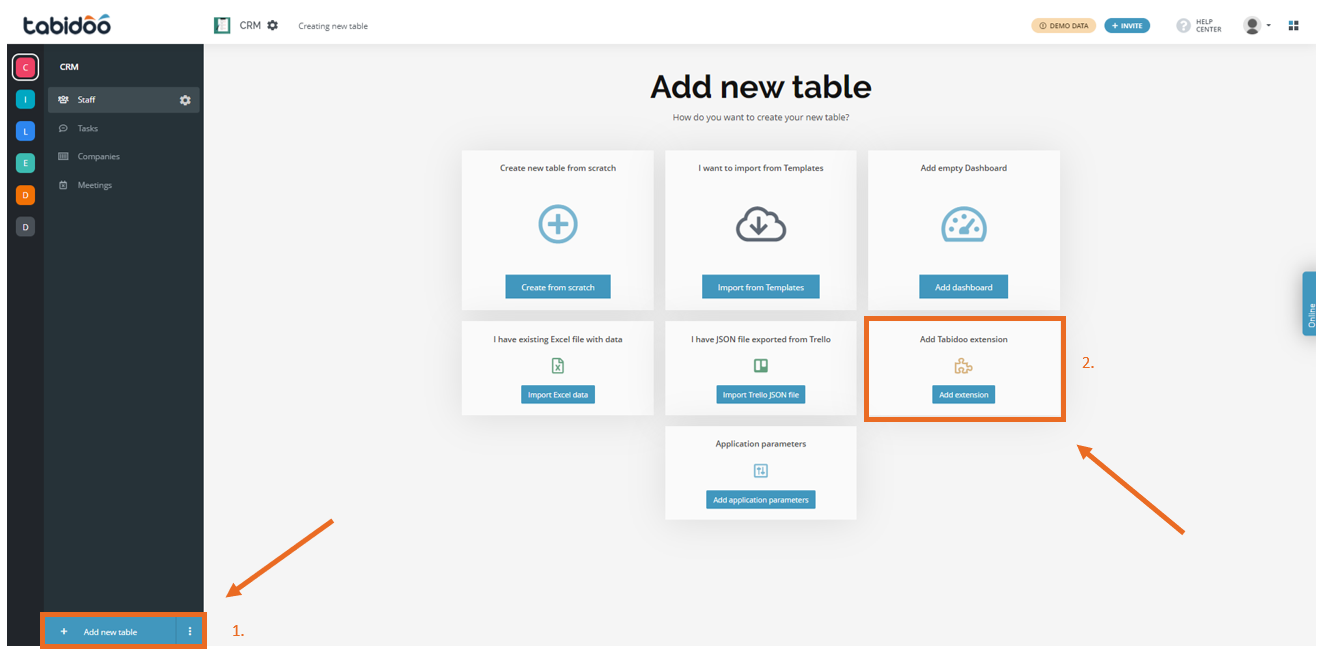Select the green E application icon
Viewport: 1322px width, 654px height.
tap(26, 163)
